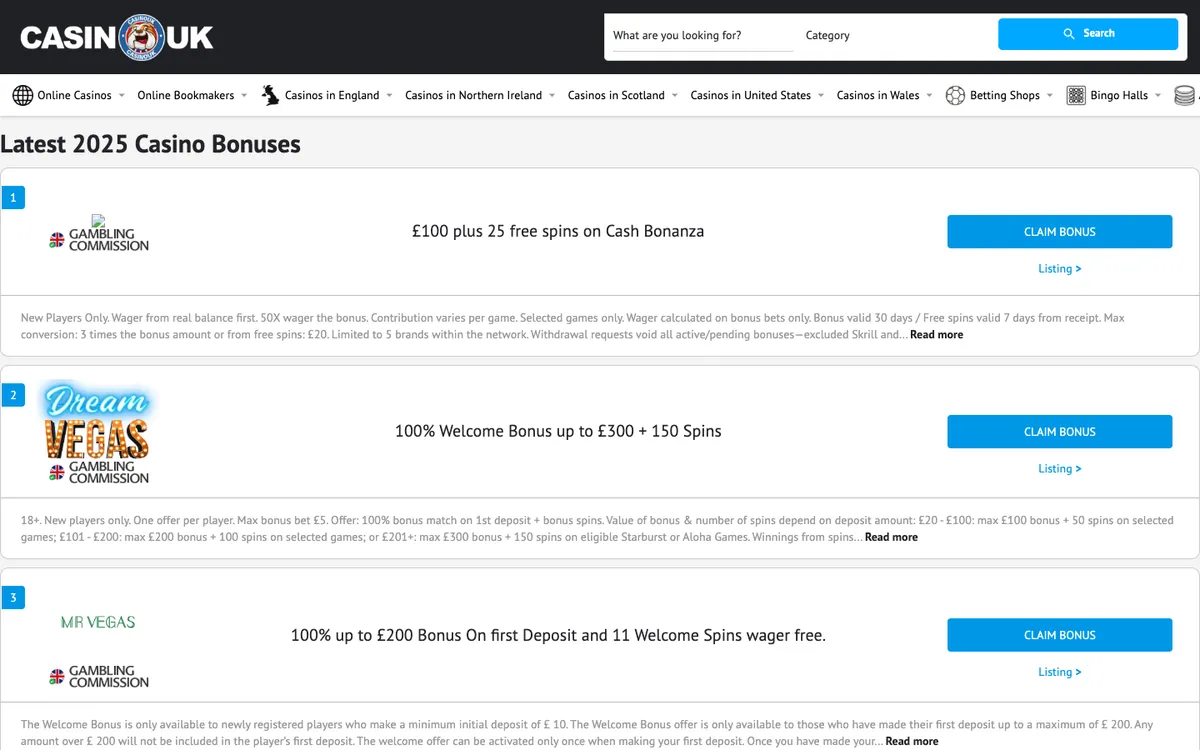Expand the Casinos in United States arrow
Viewport: 1200px width, 750px height.
click(820, 96)
